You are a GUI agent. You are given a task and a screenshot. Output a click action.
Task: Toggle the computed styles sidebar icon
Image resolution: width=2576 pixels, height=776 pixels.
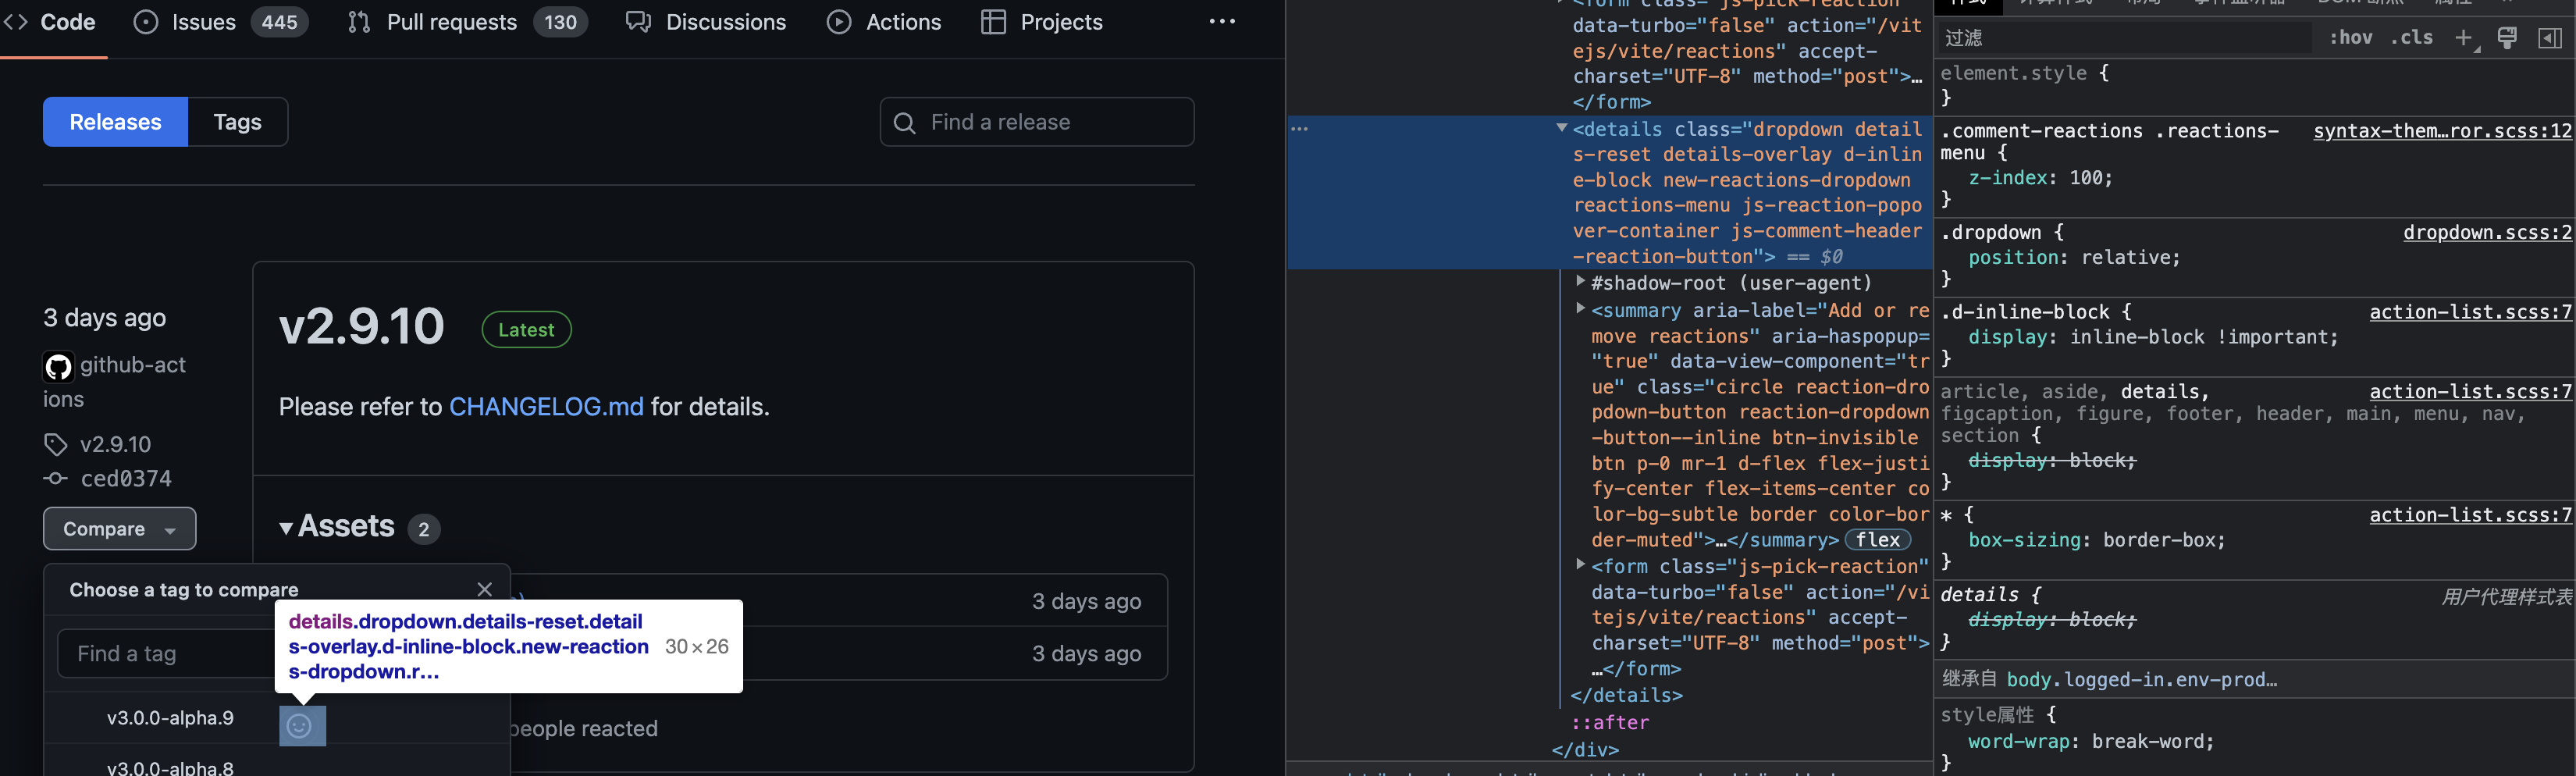pyautogui.click(x=2550, y=38)
